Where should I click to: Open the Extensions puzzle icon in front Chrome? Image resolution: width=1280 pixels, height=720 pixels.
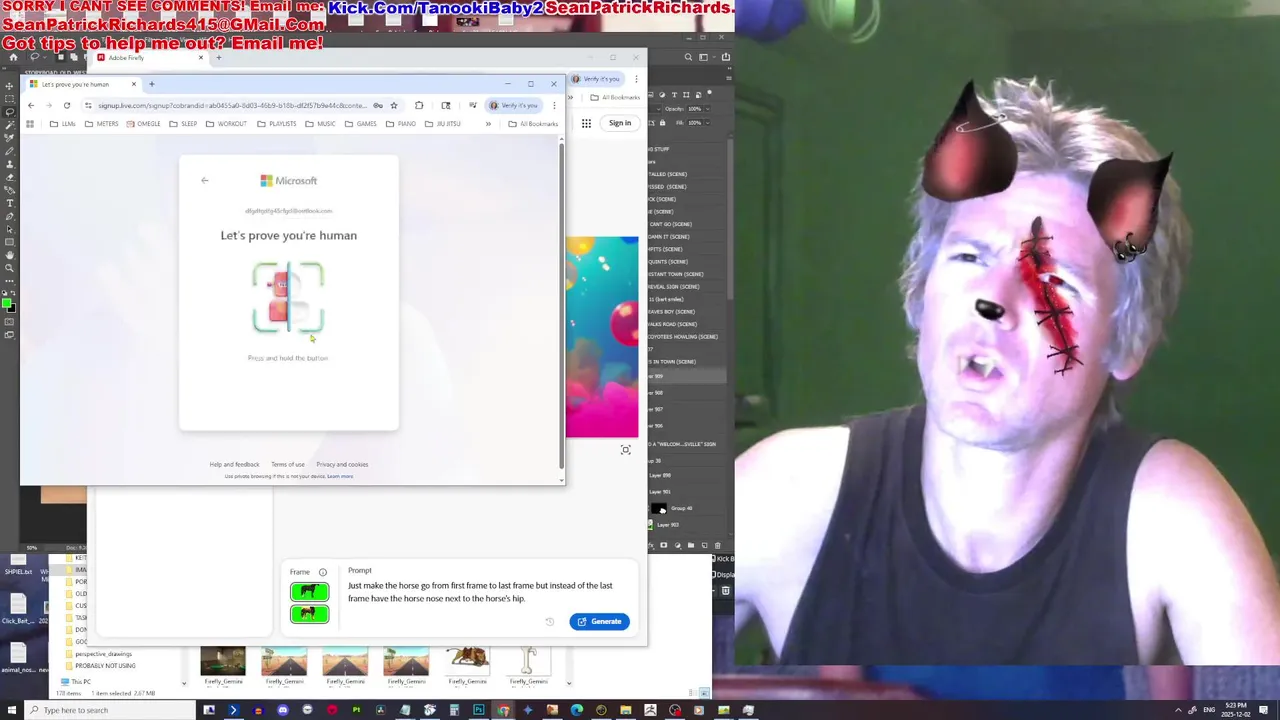(x=419, y=105)
